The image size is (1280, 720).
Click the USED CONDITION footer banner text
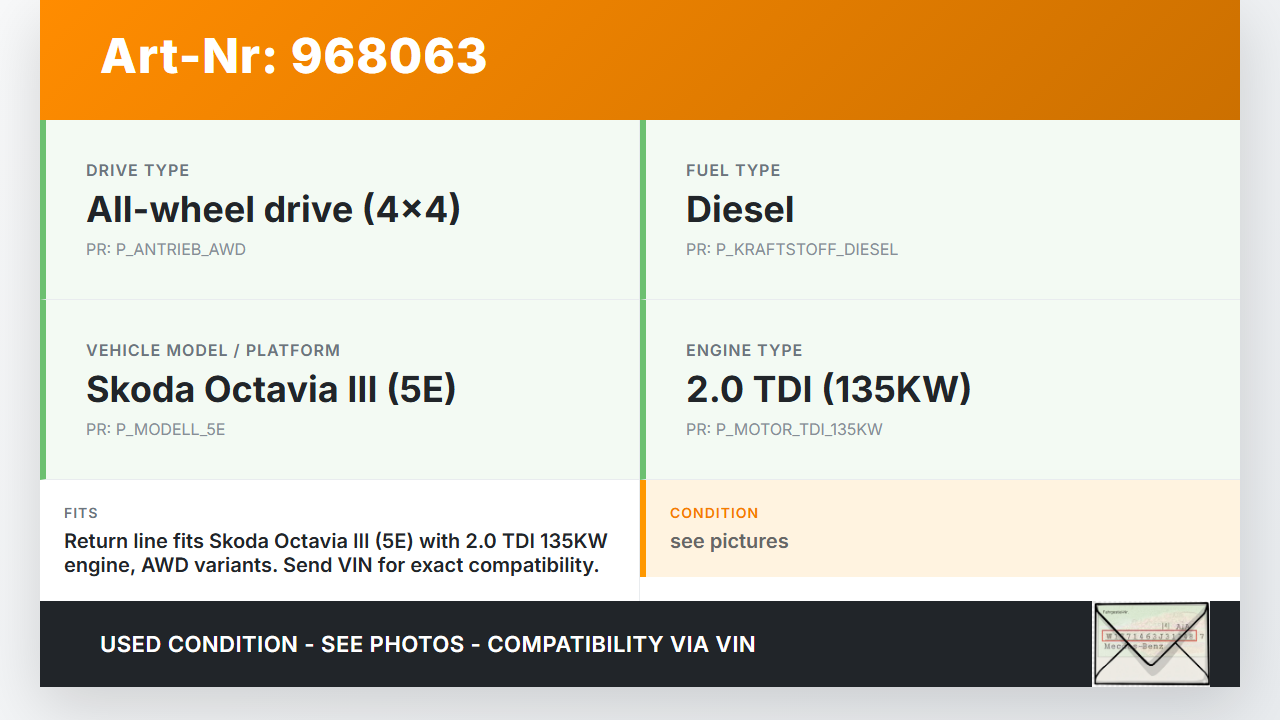click(428, 644)
